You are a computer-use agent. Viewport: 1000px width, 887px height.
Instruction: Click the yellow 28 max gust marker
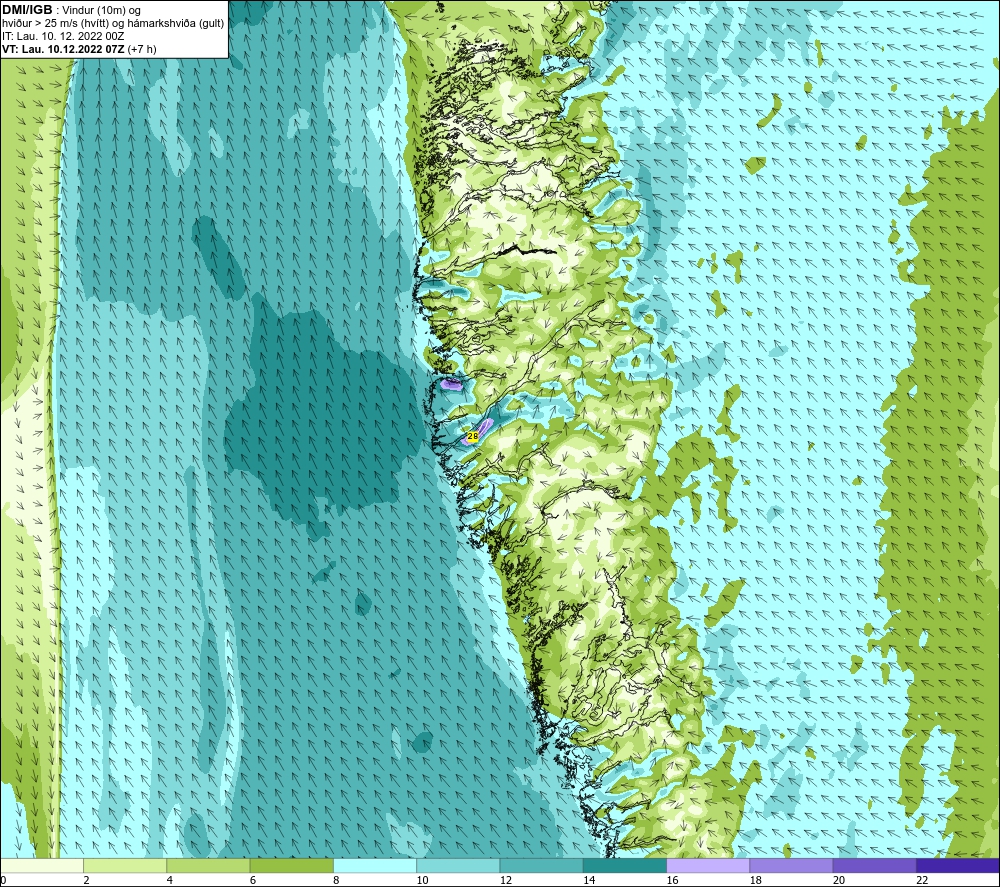(x=473, y=436)
